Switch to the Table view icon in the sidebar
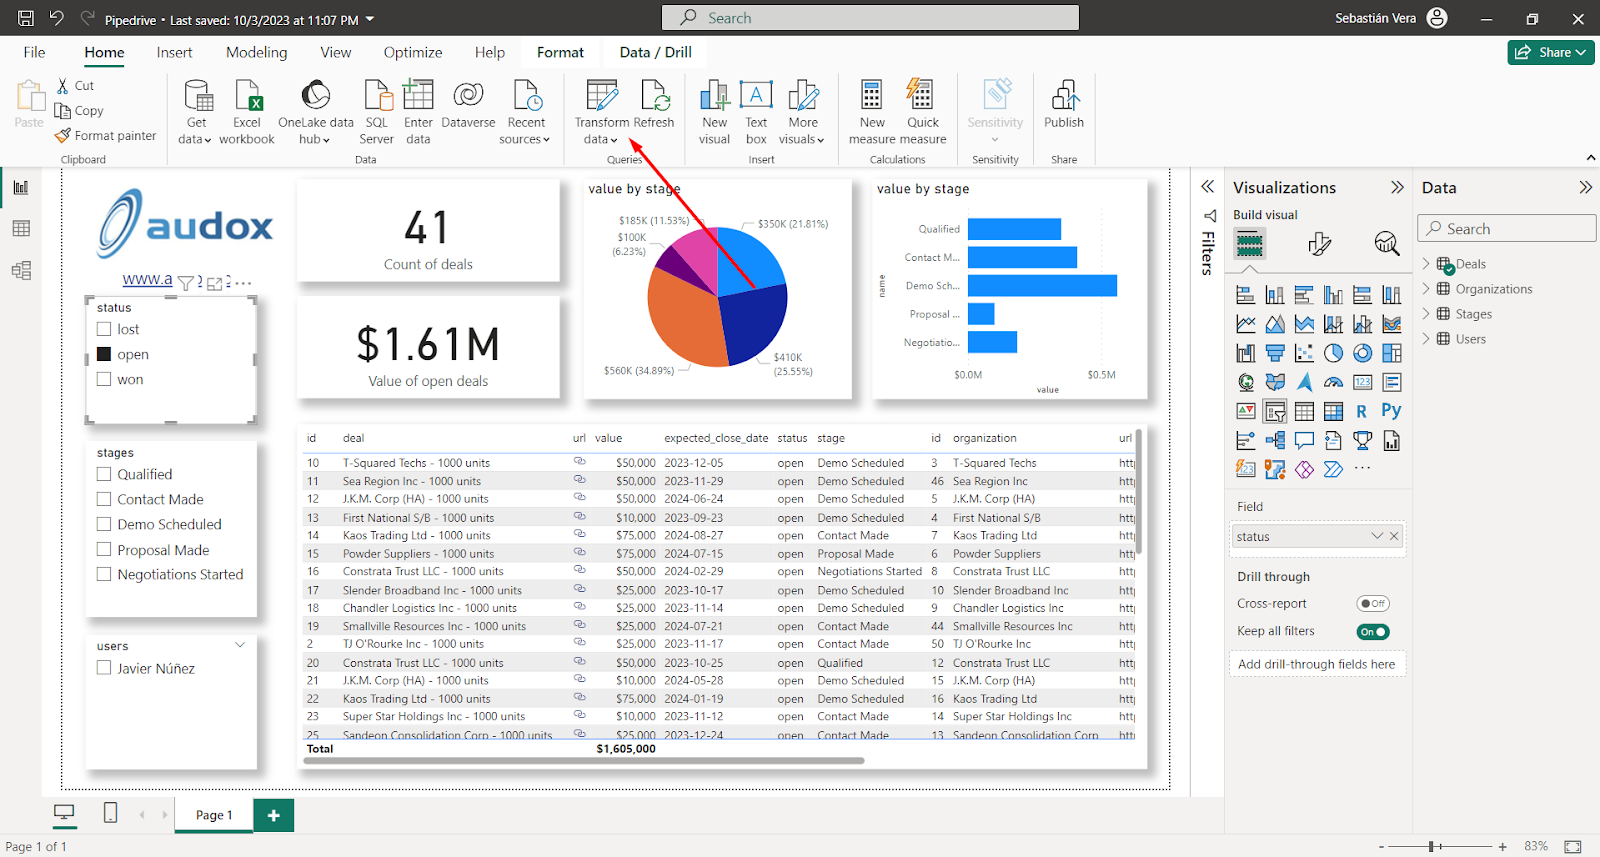This screenshot has height=857, width=1600. [x=21, y=229]
